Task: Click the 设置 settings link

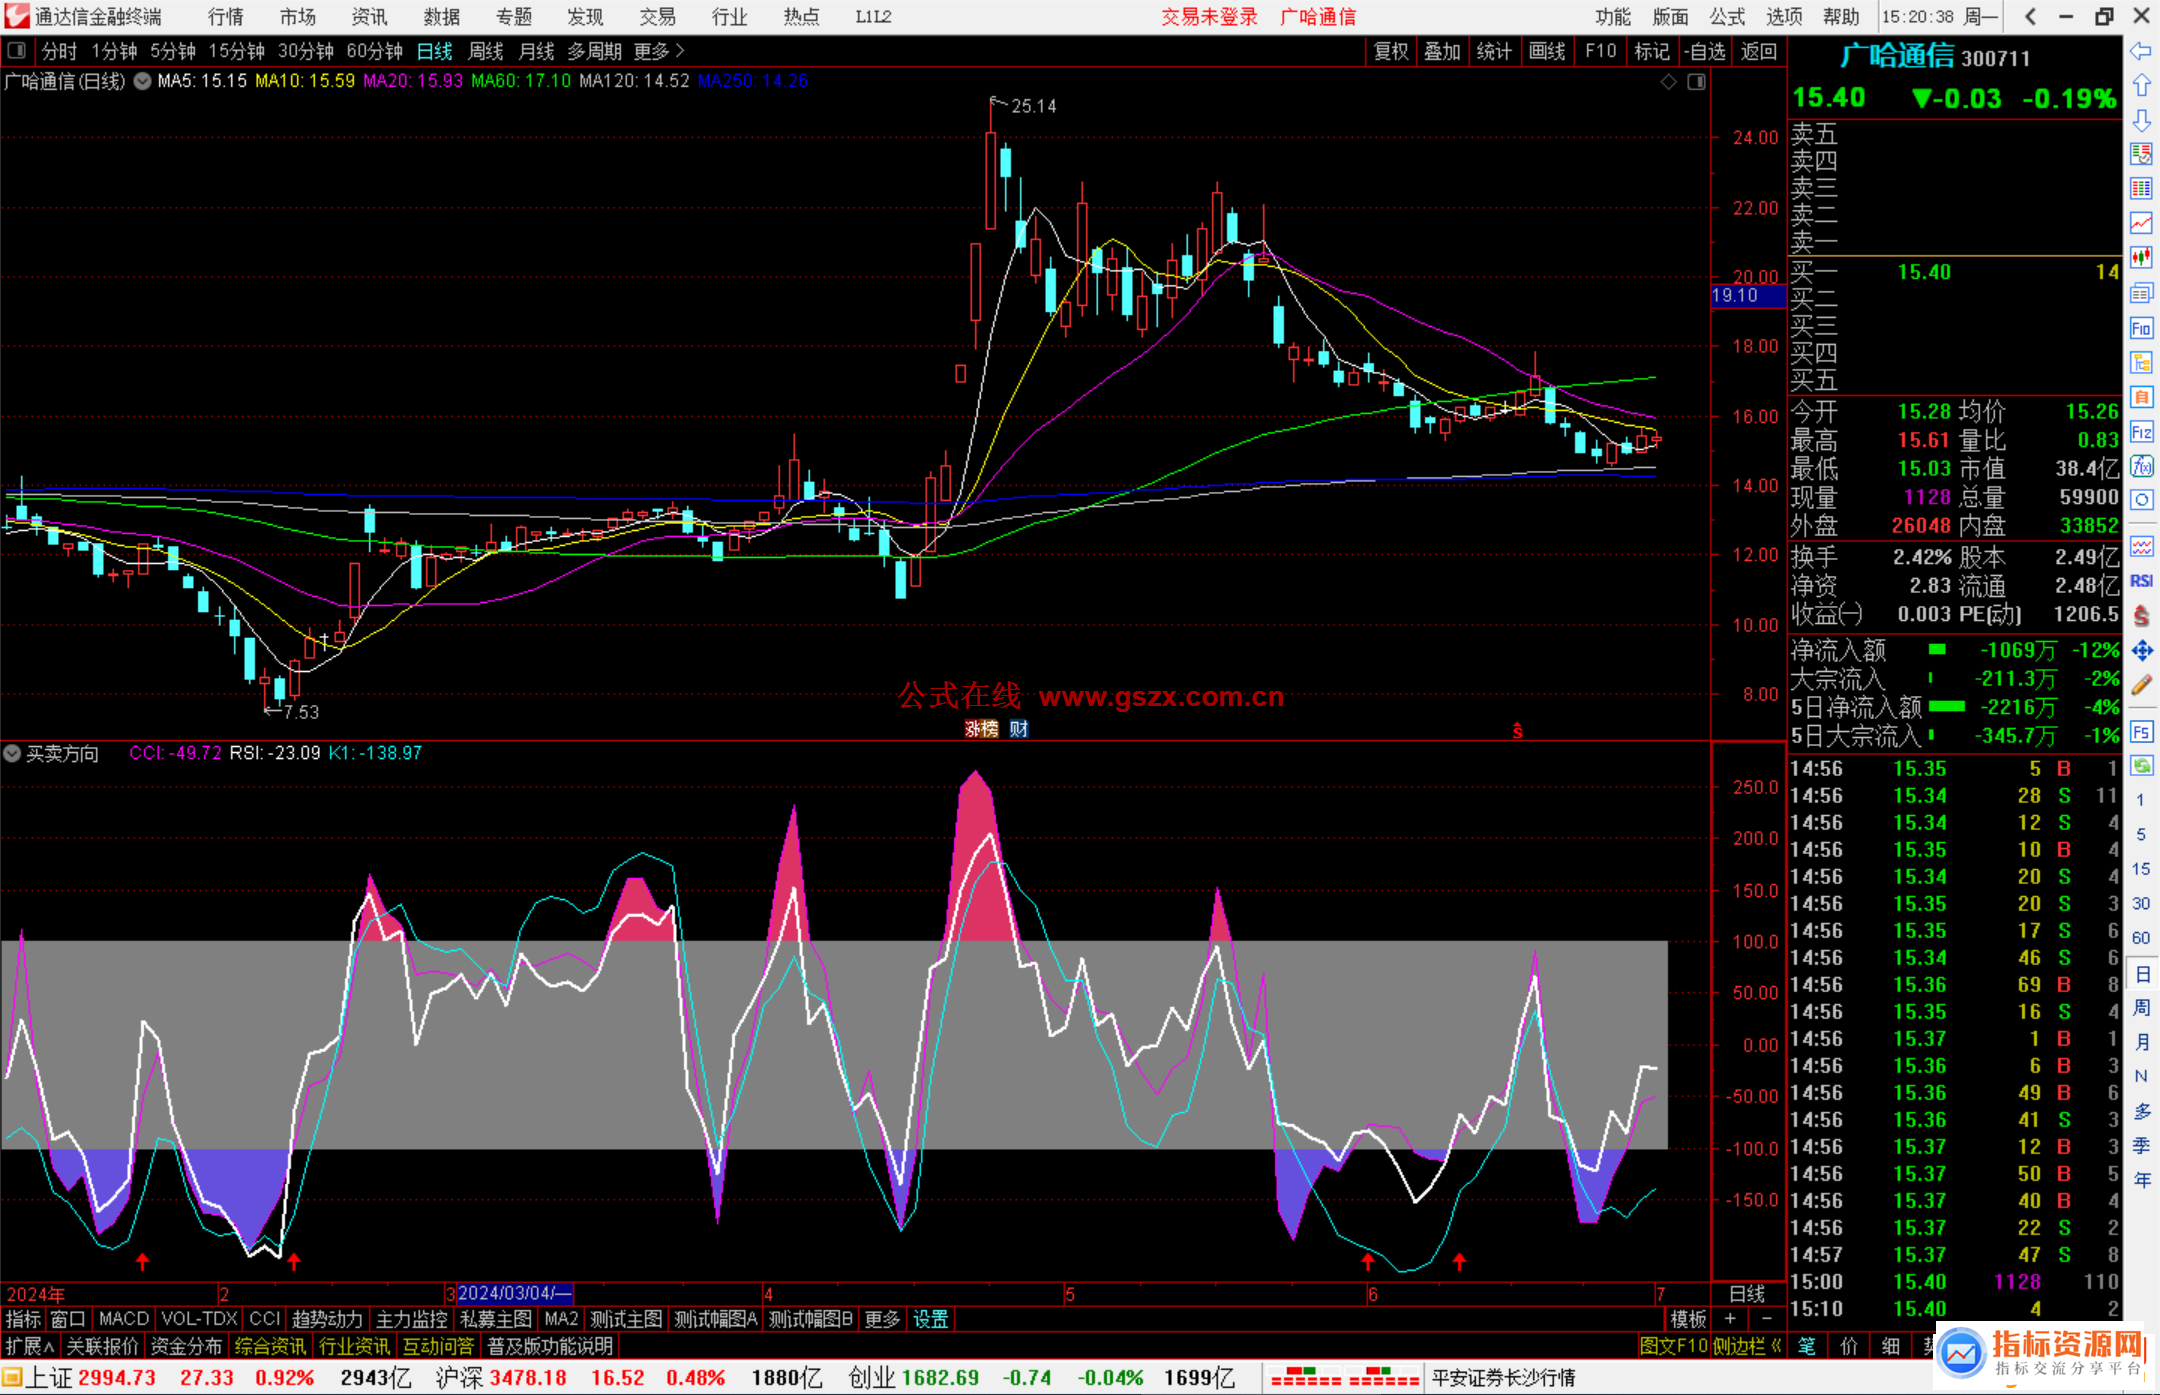Action: click(931, 1319)
